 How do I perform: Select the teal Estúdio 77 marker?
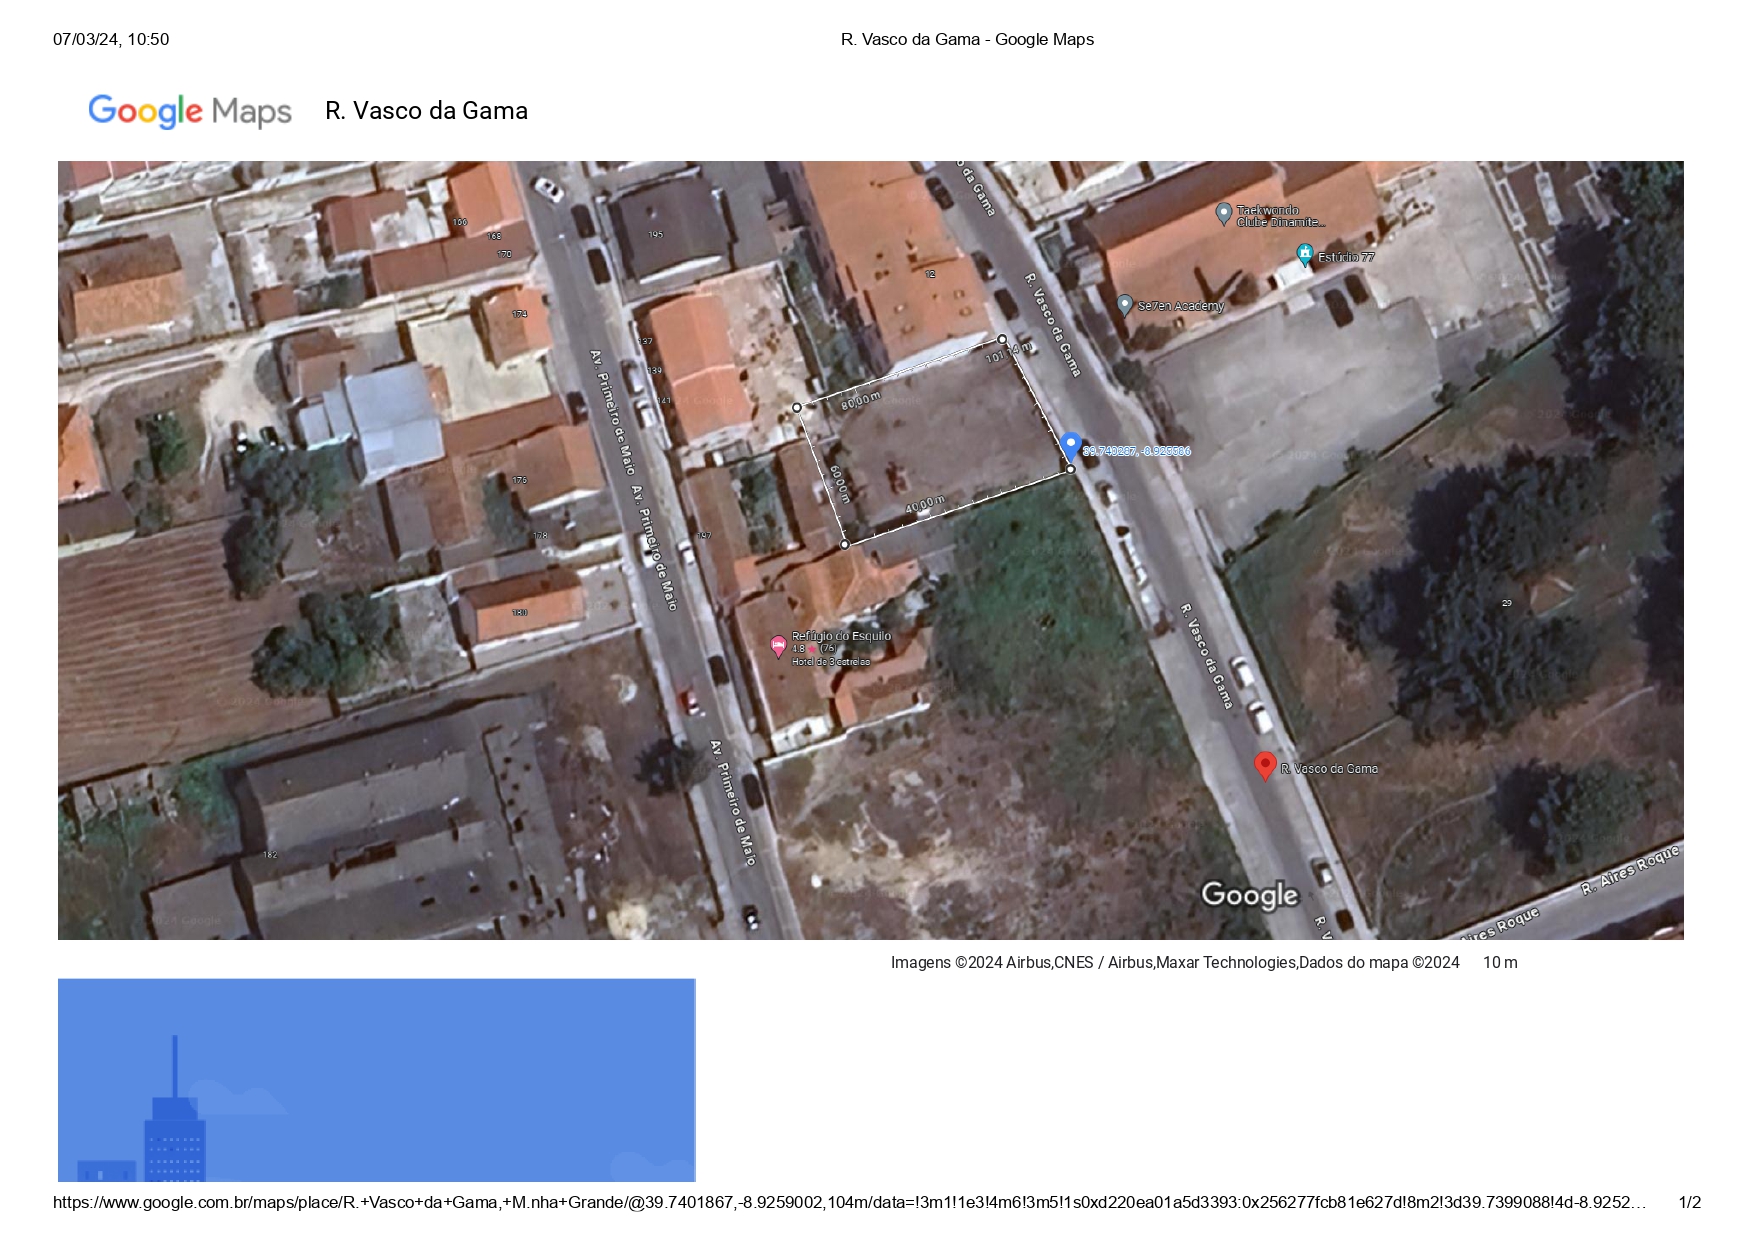pyautogui.click(x=1304, y=254)
